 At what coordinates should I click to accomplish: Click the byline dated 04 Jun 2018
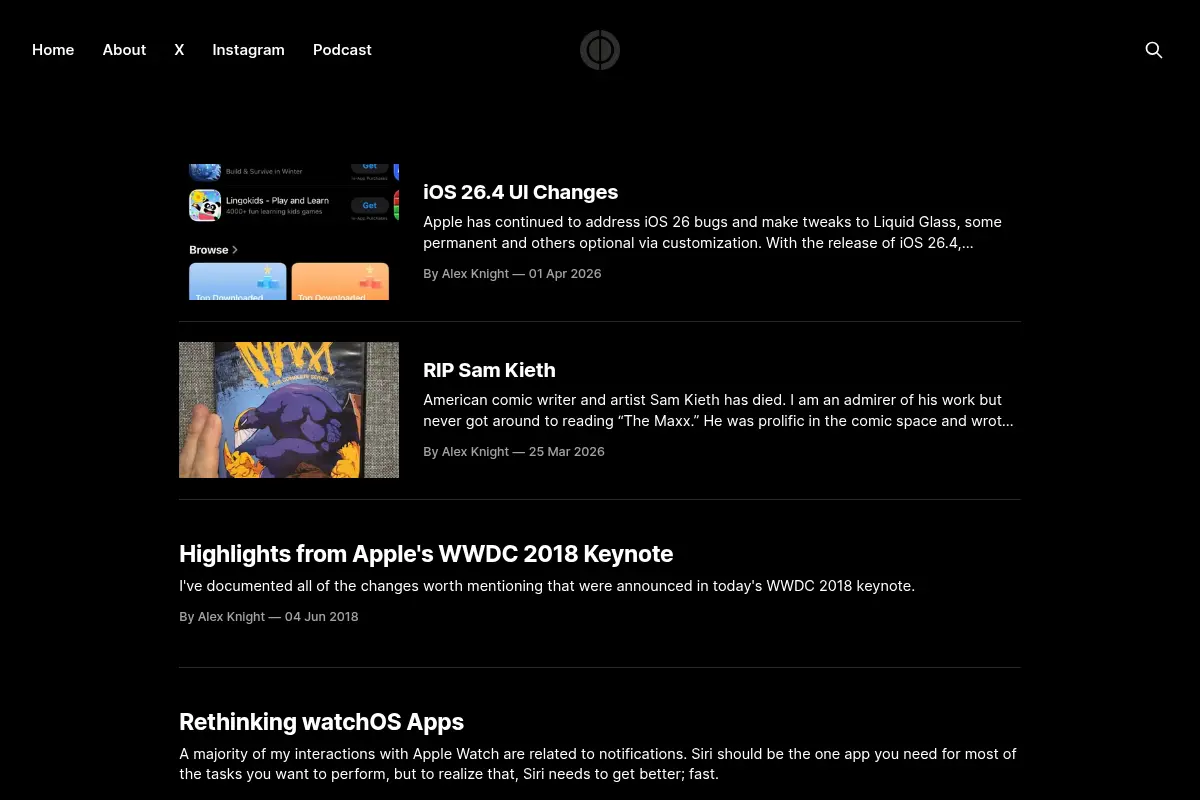click(268, 617)
